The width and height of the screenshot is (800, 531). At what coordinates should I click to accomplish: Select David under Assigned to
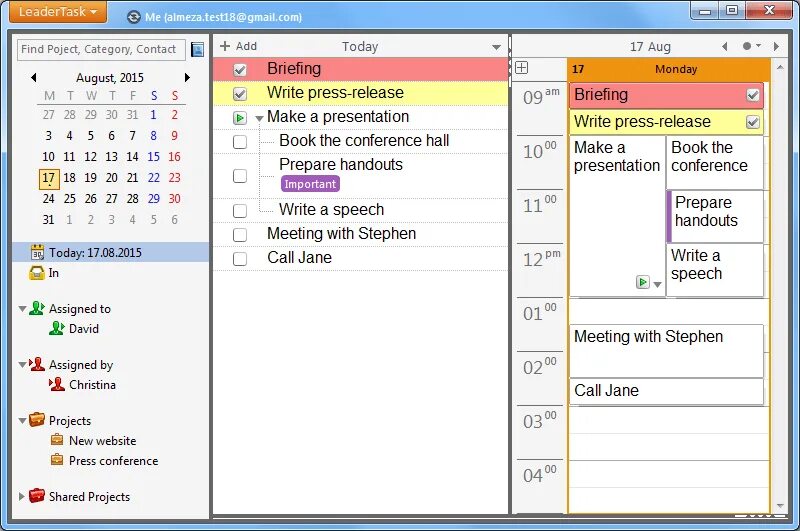[x=84, y=329]
